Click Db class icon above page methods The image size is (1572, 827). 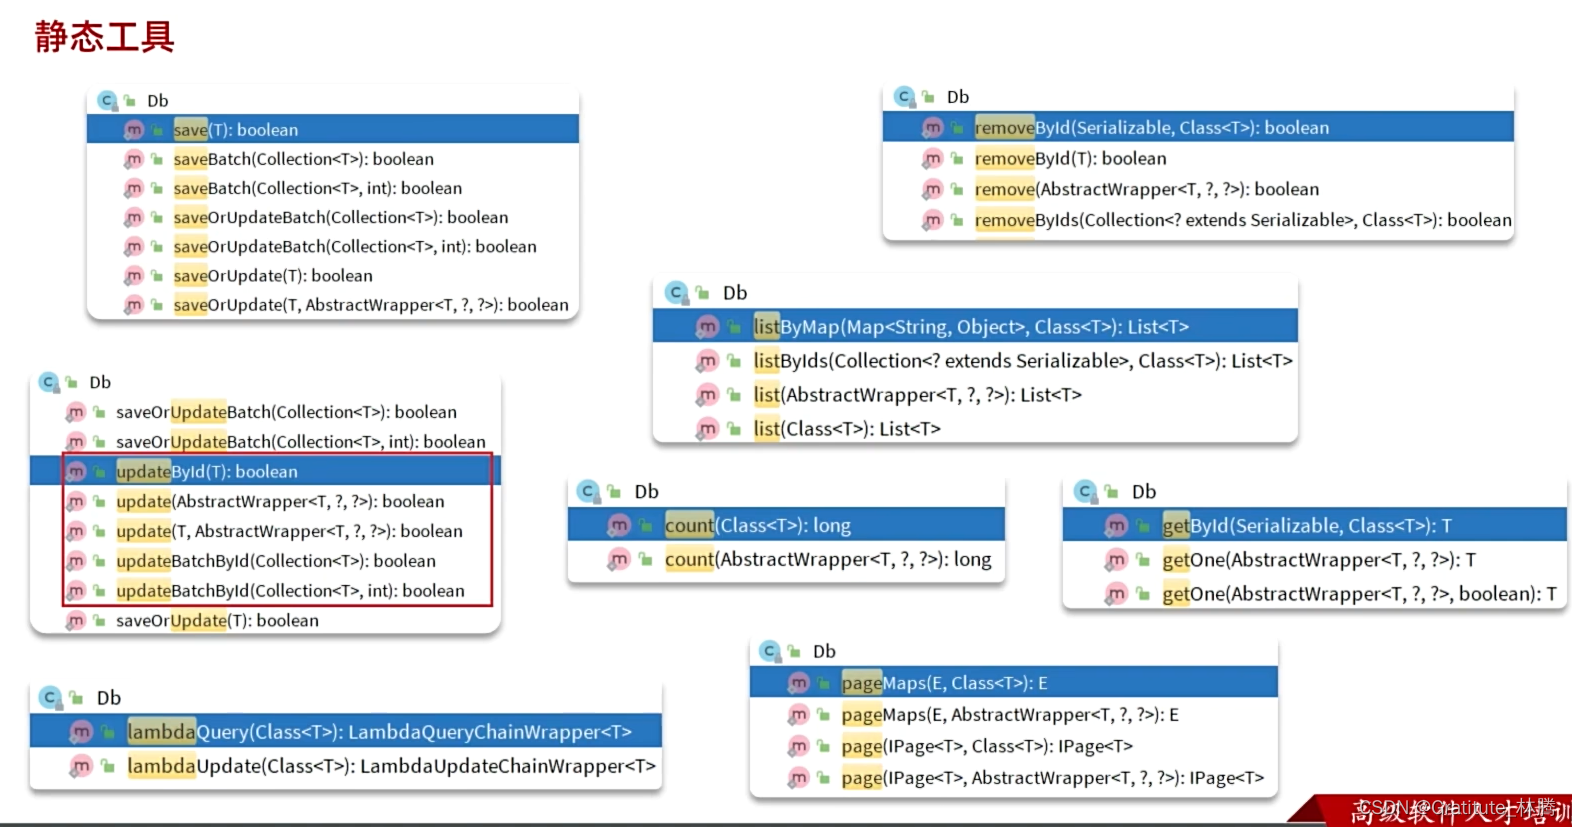tap(770, 652)
